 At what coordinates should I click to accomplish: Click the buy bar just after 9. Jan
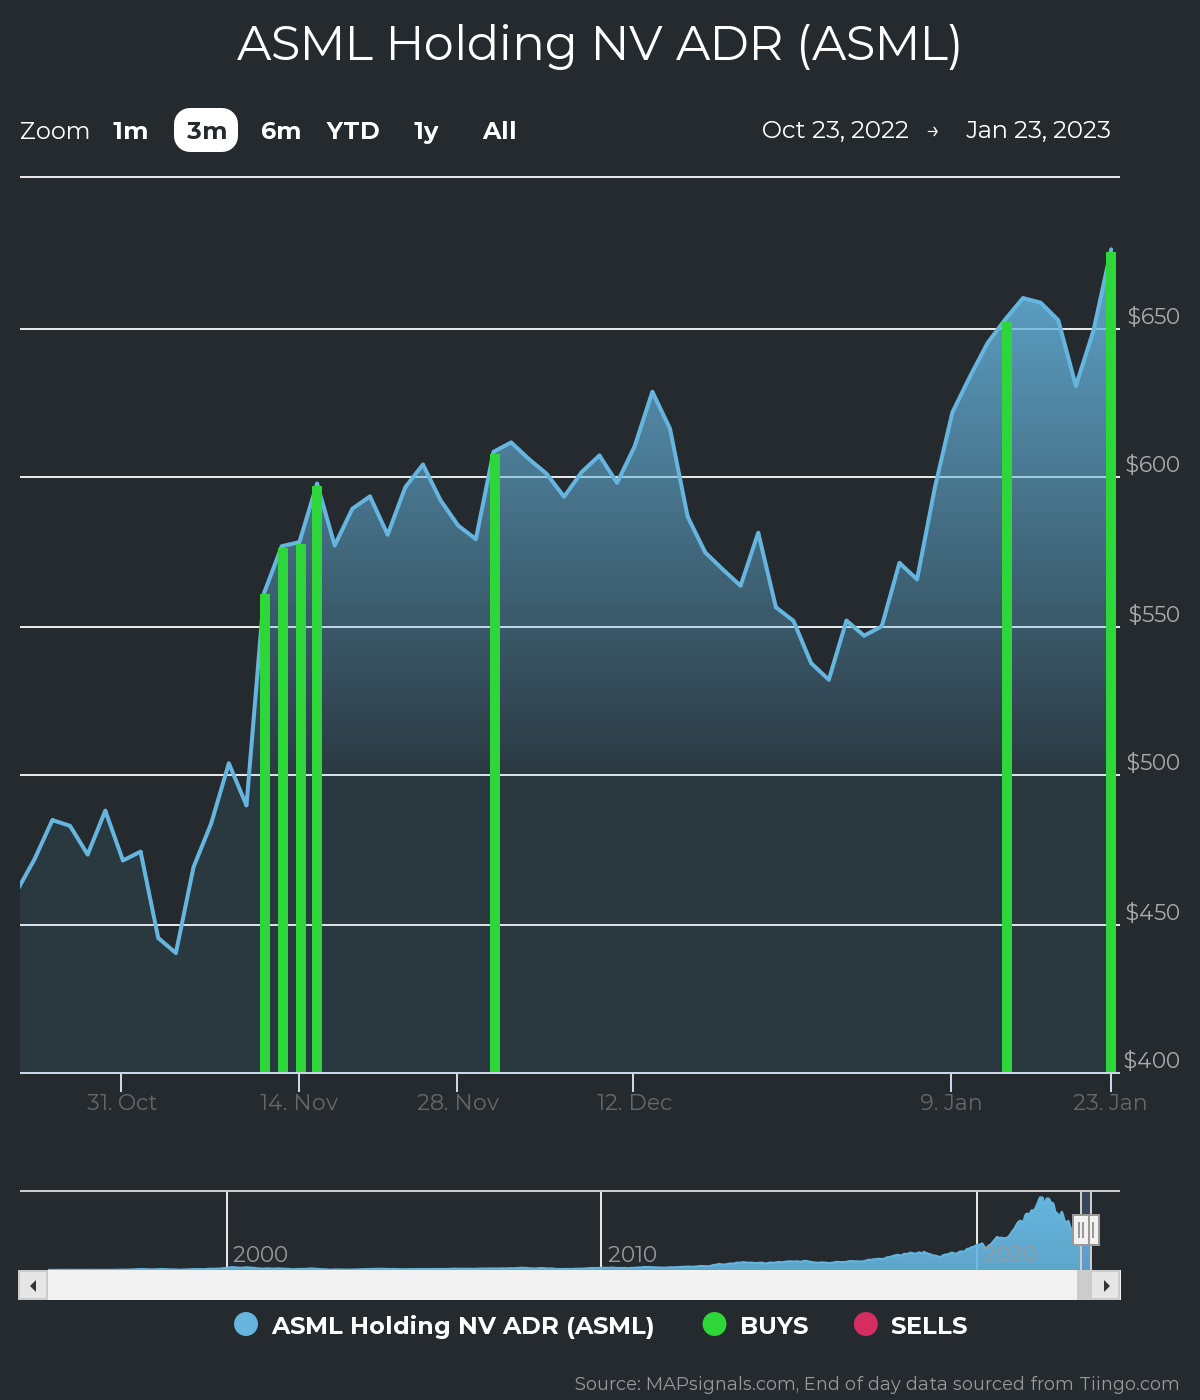click(x=1007, y=697)
